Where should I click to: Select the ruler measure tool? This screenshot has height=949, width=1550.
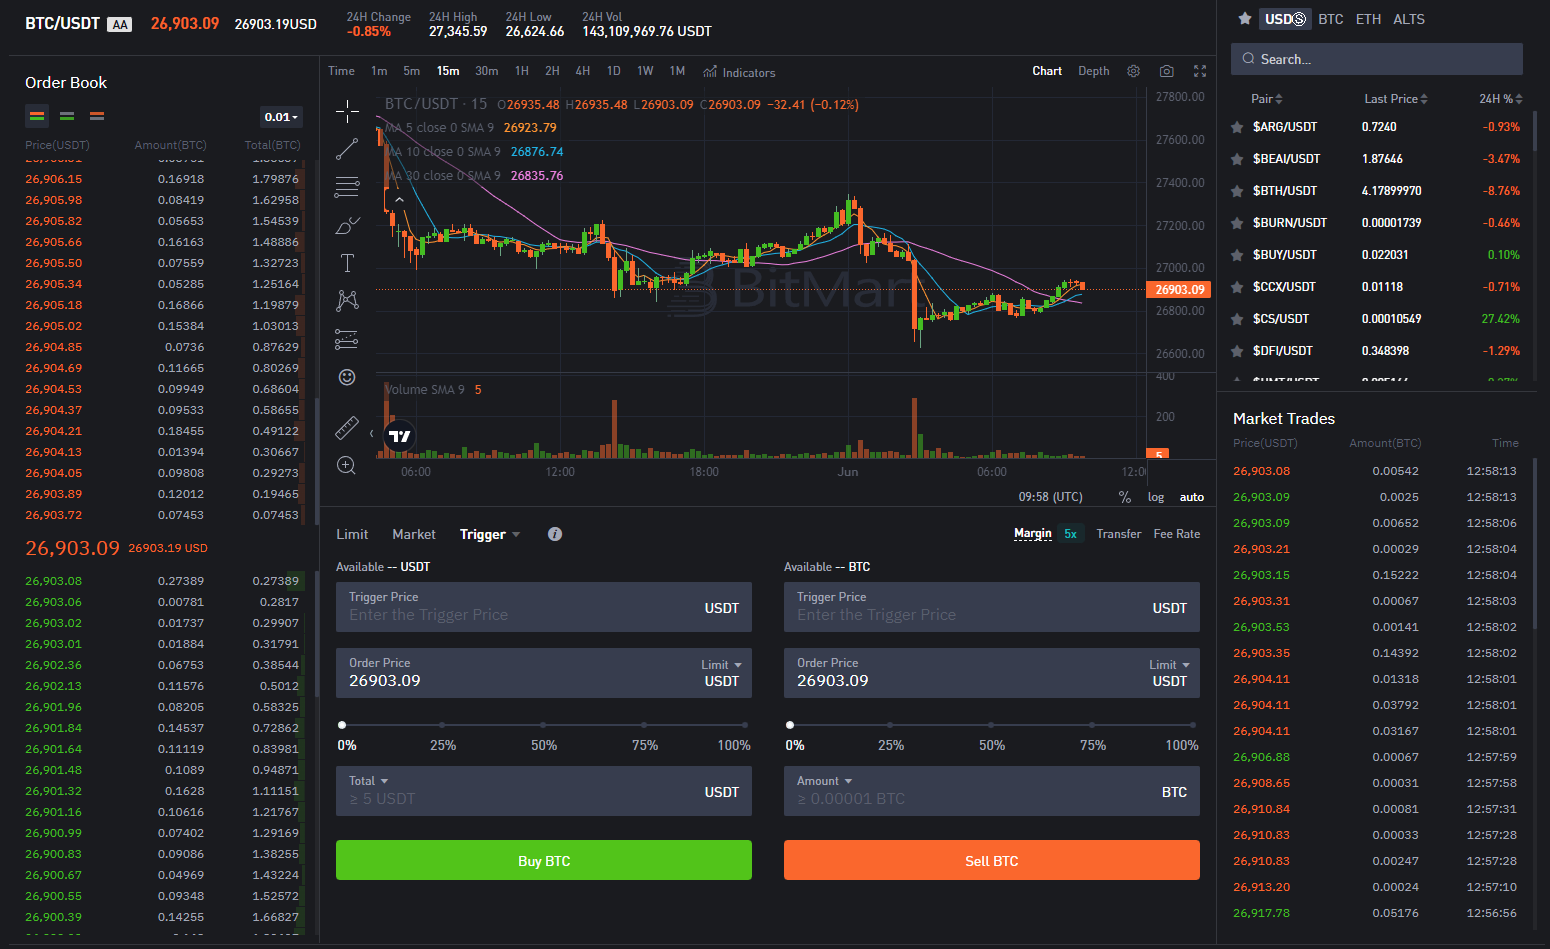coord(347,428)
